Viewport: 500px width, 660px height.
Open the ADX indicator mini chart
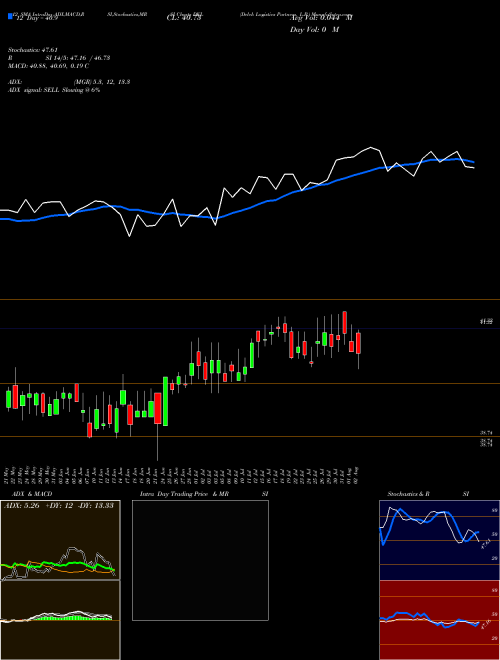60,540
